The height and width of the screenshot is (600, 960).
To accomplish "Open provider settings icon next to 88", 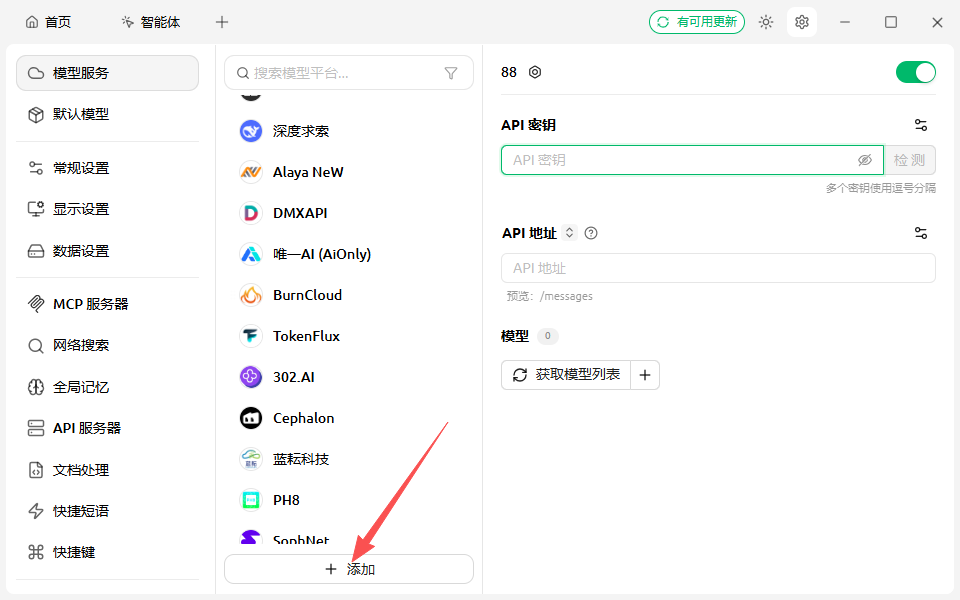I will pyautogui.click(x=535, y=72).
